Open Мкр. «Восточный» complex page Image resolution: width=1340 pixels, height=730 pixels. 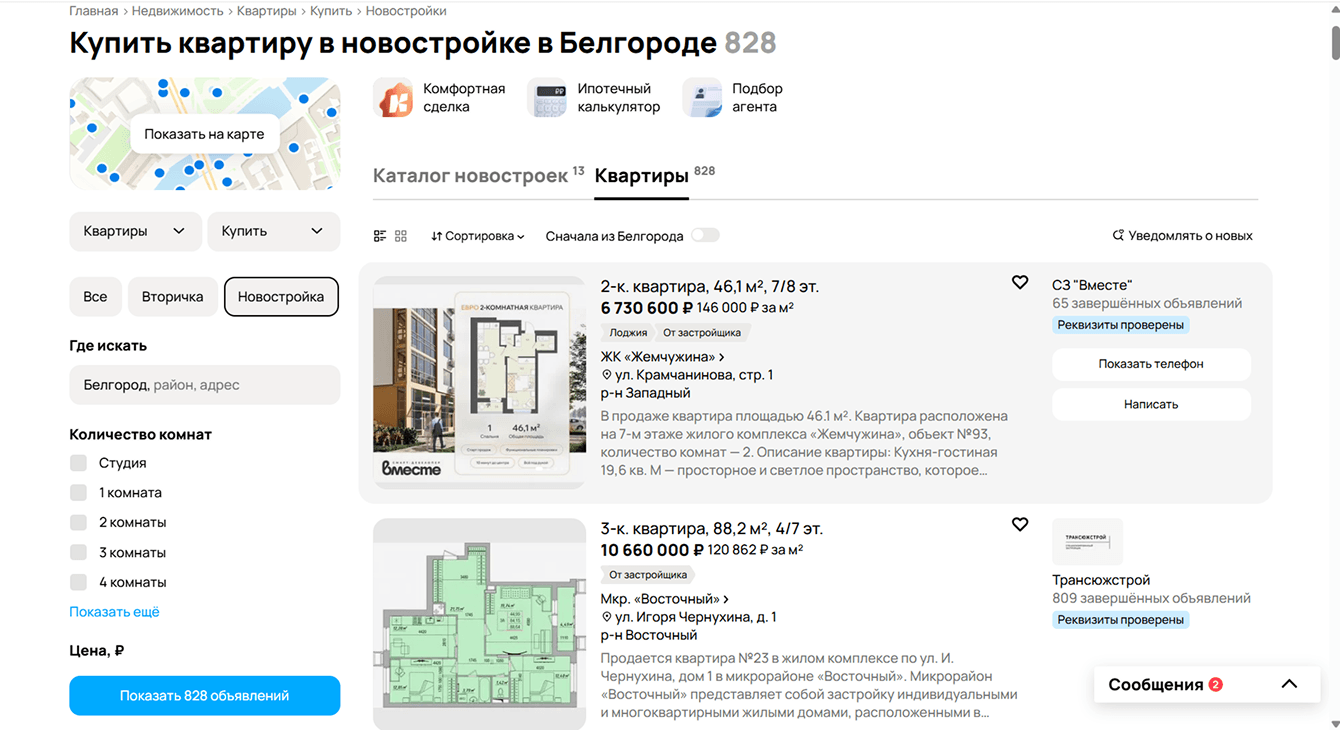point(664,599)
